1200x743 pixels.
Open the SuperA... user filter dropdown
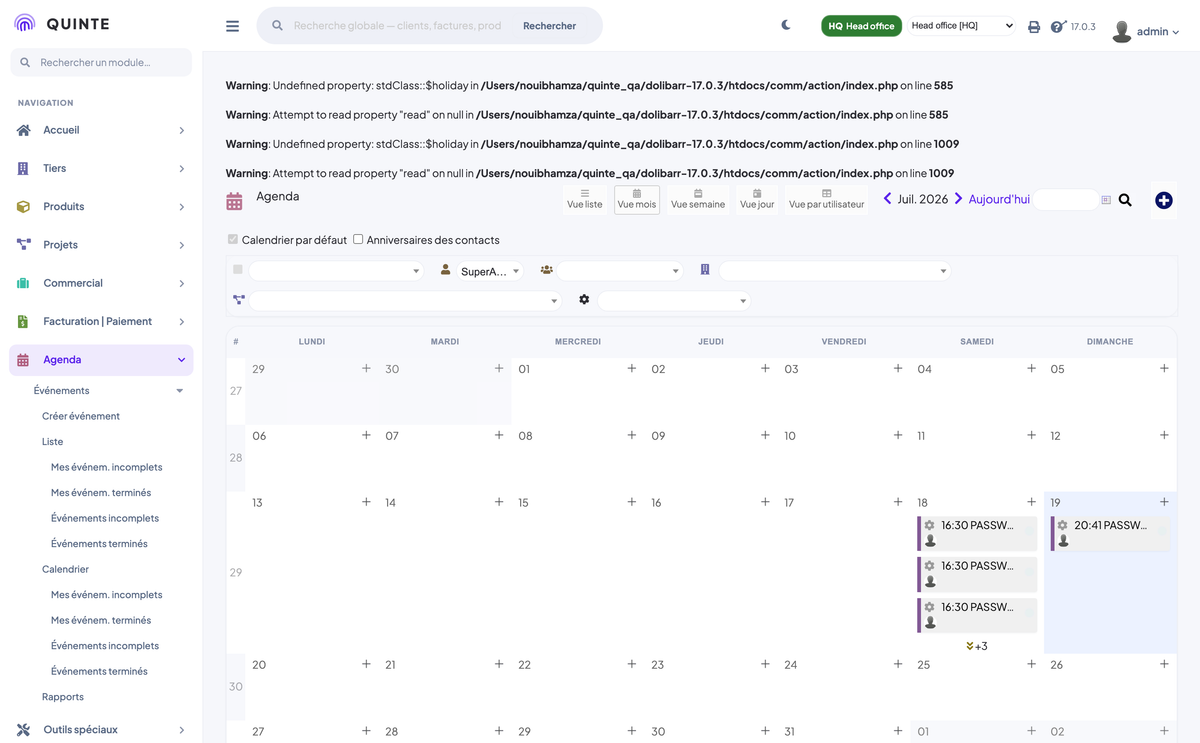tap(489, 271)
